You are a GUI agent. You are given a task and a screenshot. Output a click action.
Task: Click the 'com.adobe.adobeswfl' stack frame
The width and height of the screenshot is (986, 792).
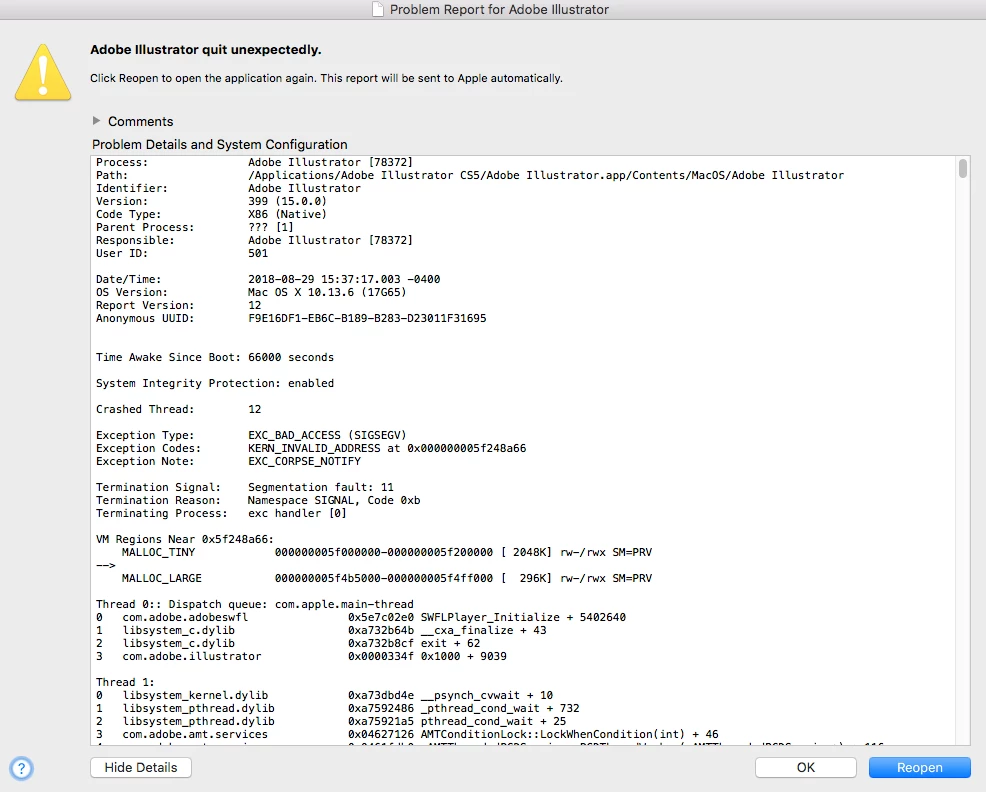click(x=360, y=618)
